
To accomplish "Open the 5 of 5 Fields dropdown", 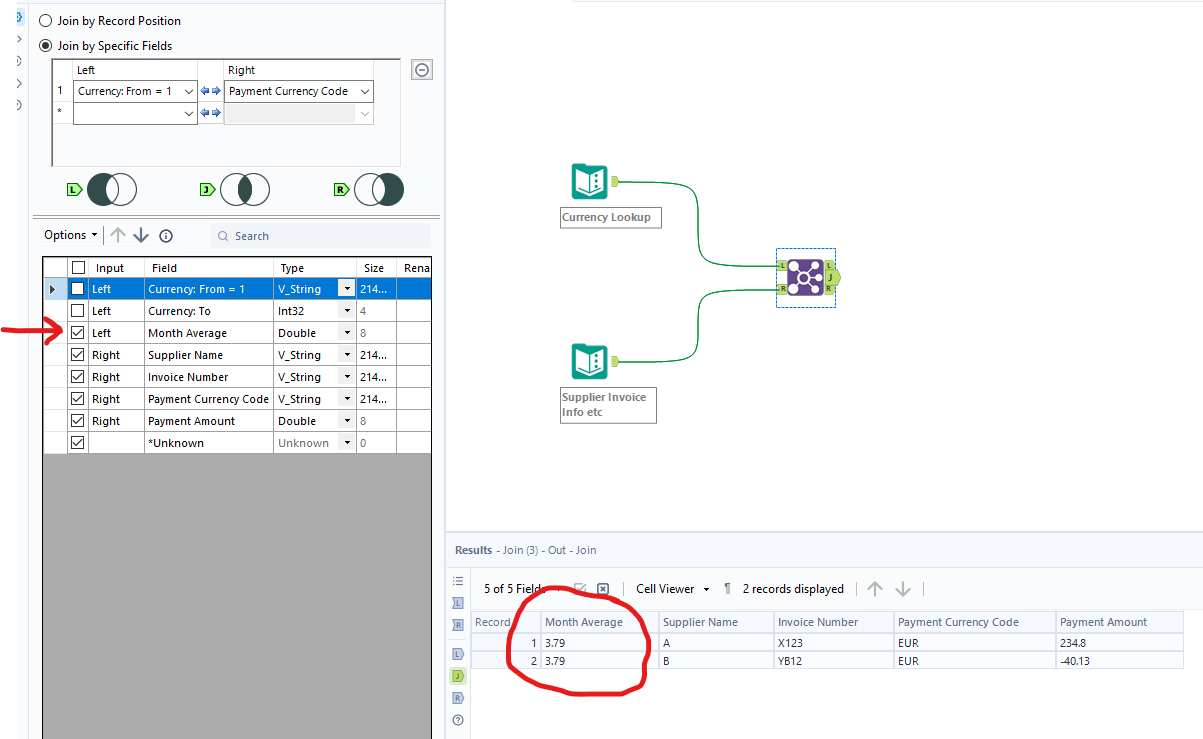I will (x=515, y=588).
